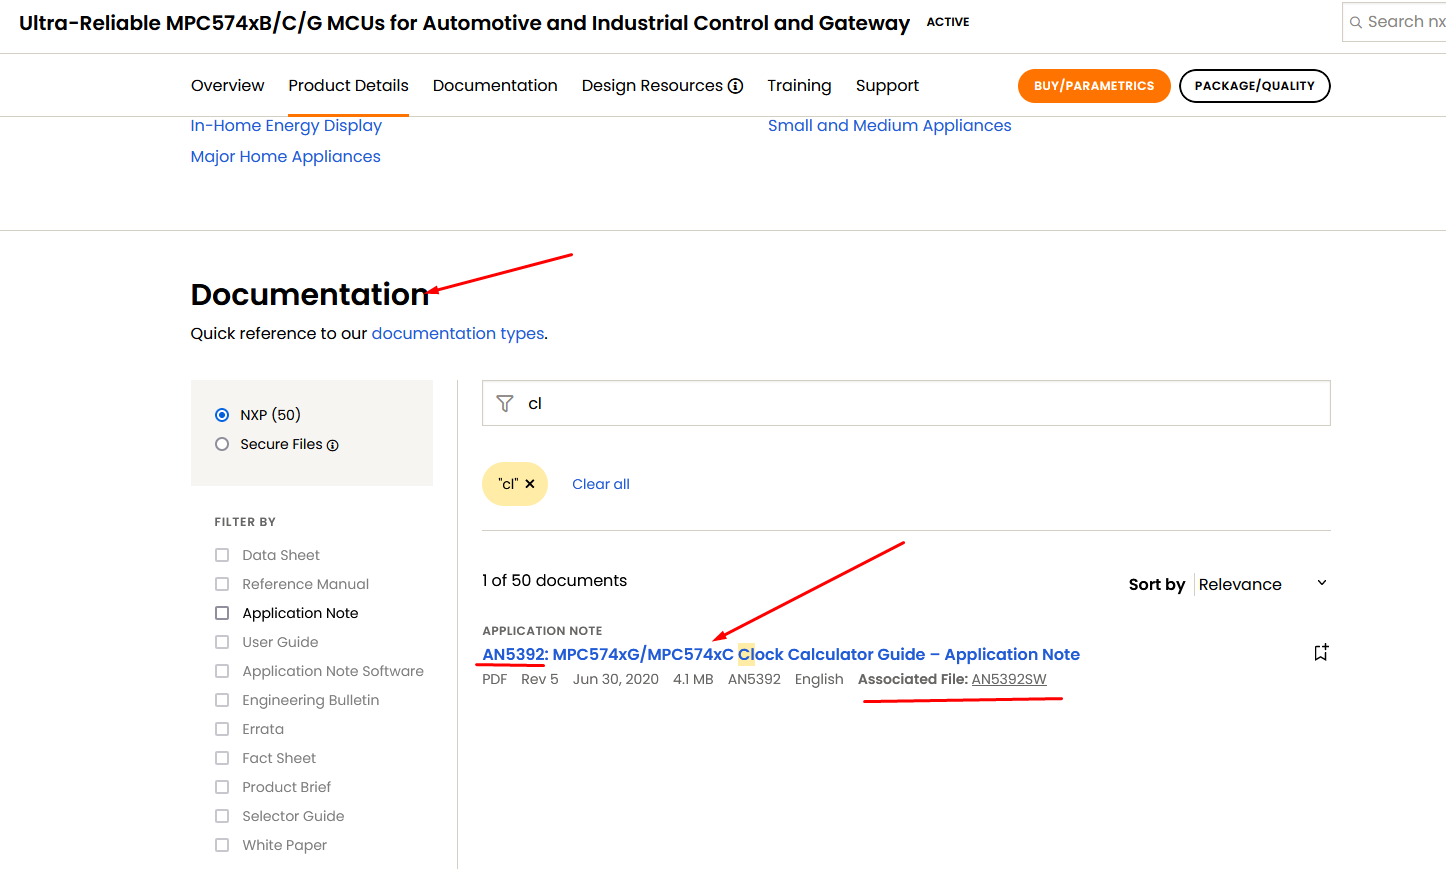Image resolution: width=1446 pixels, height=869 pixels.
Task: Switch to the Documentation tab
Action: point(495,86)
